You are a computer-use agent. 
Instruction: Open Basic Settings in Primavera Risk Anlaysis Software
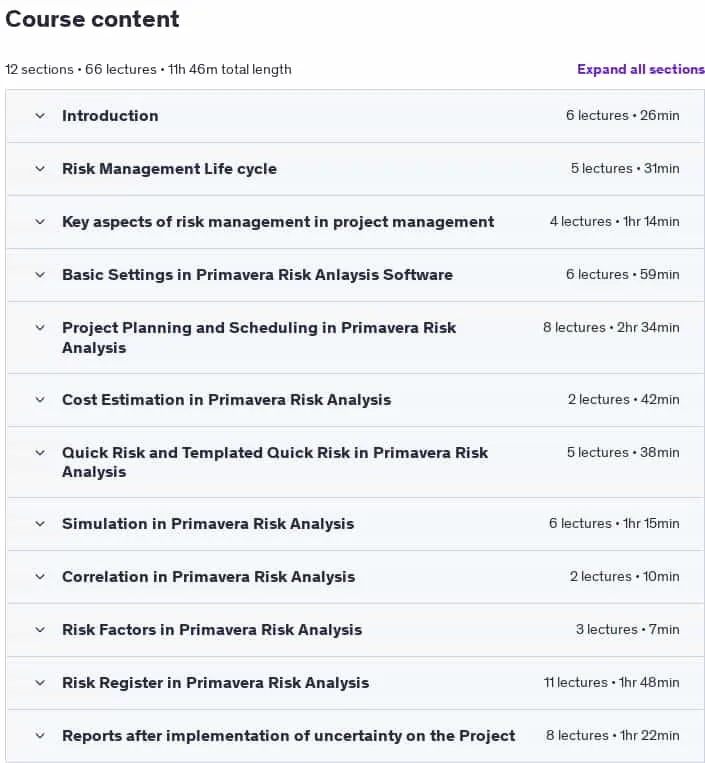(257, 275)
